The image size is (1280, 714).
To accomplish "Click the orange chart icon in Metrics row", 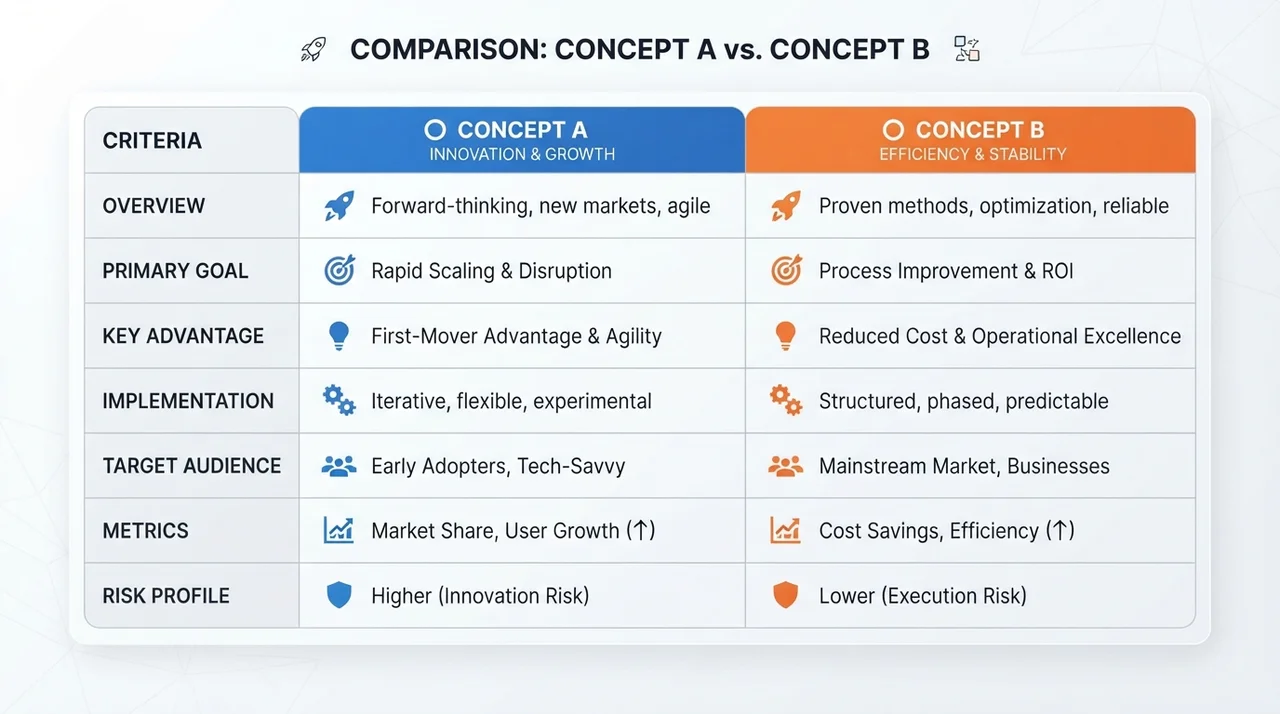I will tap(785, 530).
